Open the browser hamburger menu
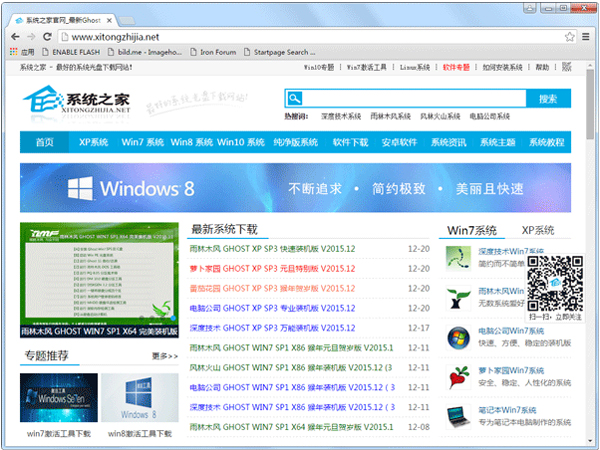The width and height of the screenshot is (600, 450). coord(585,37)
